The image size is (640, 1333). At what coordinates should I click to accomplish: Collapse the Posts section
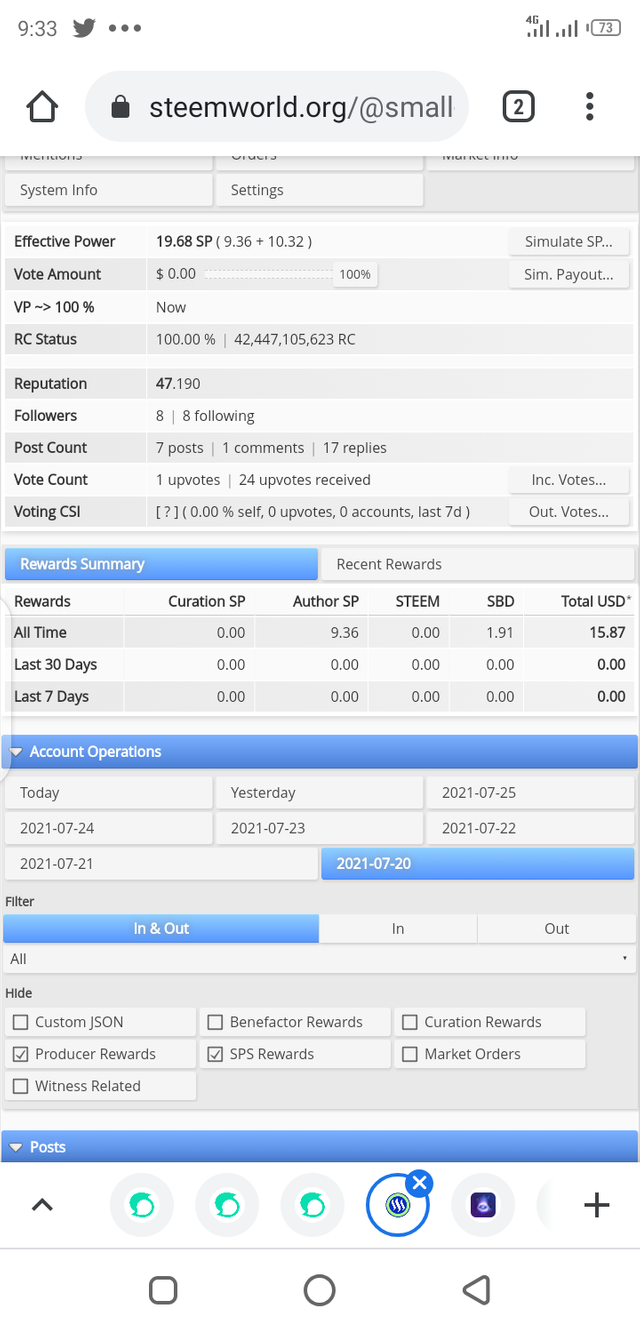tap(320, 1147)
